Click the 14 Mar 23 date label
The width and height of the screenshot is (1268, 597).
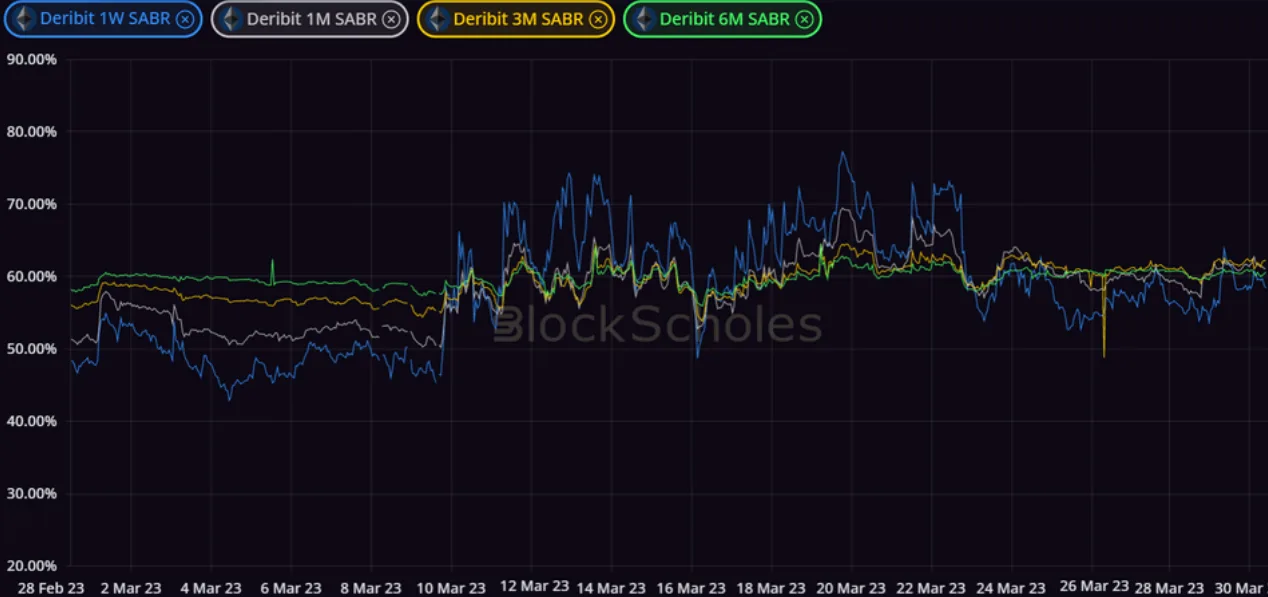pyautogui.click(x=611, y=588)
